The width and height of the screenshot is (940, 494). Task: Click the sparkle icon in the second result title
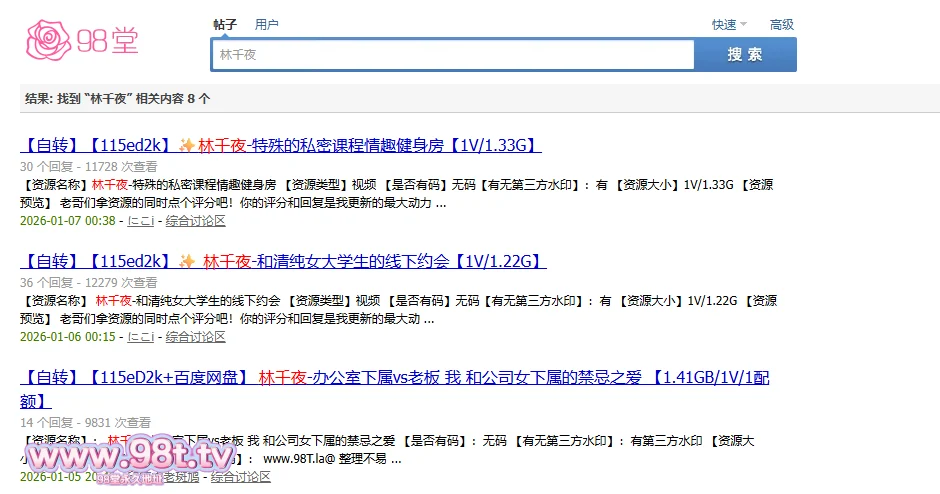pos(186,262)
